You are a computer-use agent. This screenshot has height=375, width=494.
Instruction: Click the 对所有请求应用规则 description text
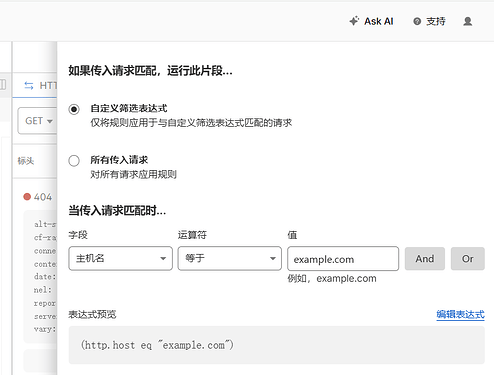coord(134,174)
